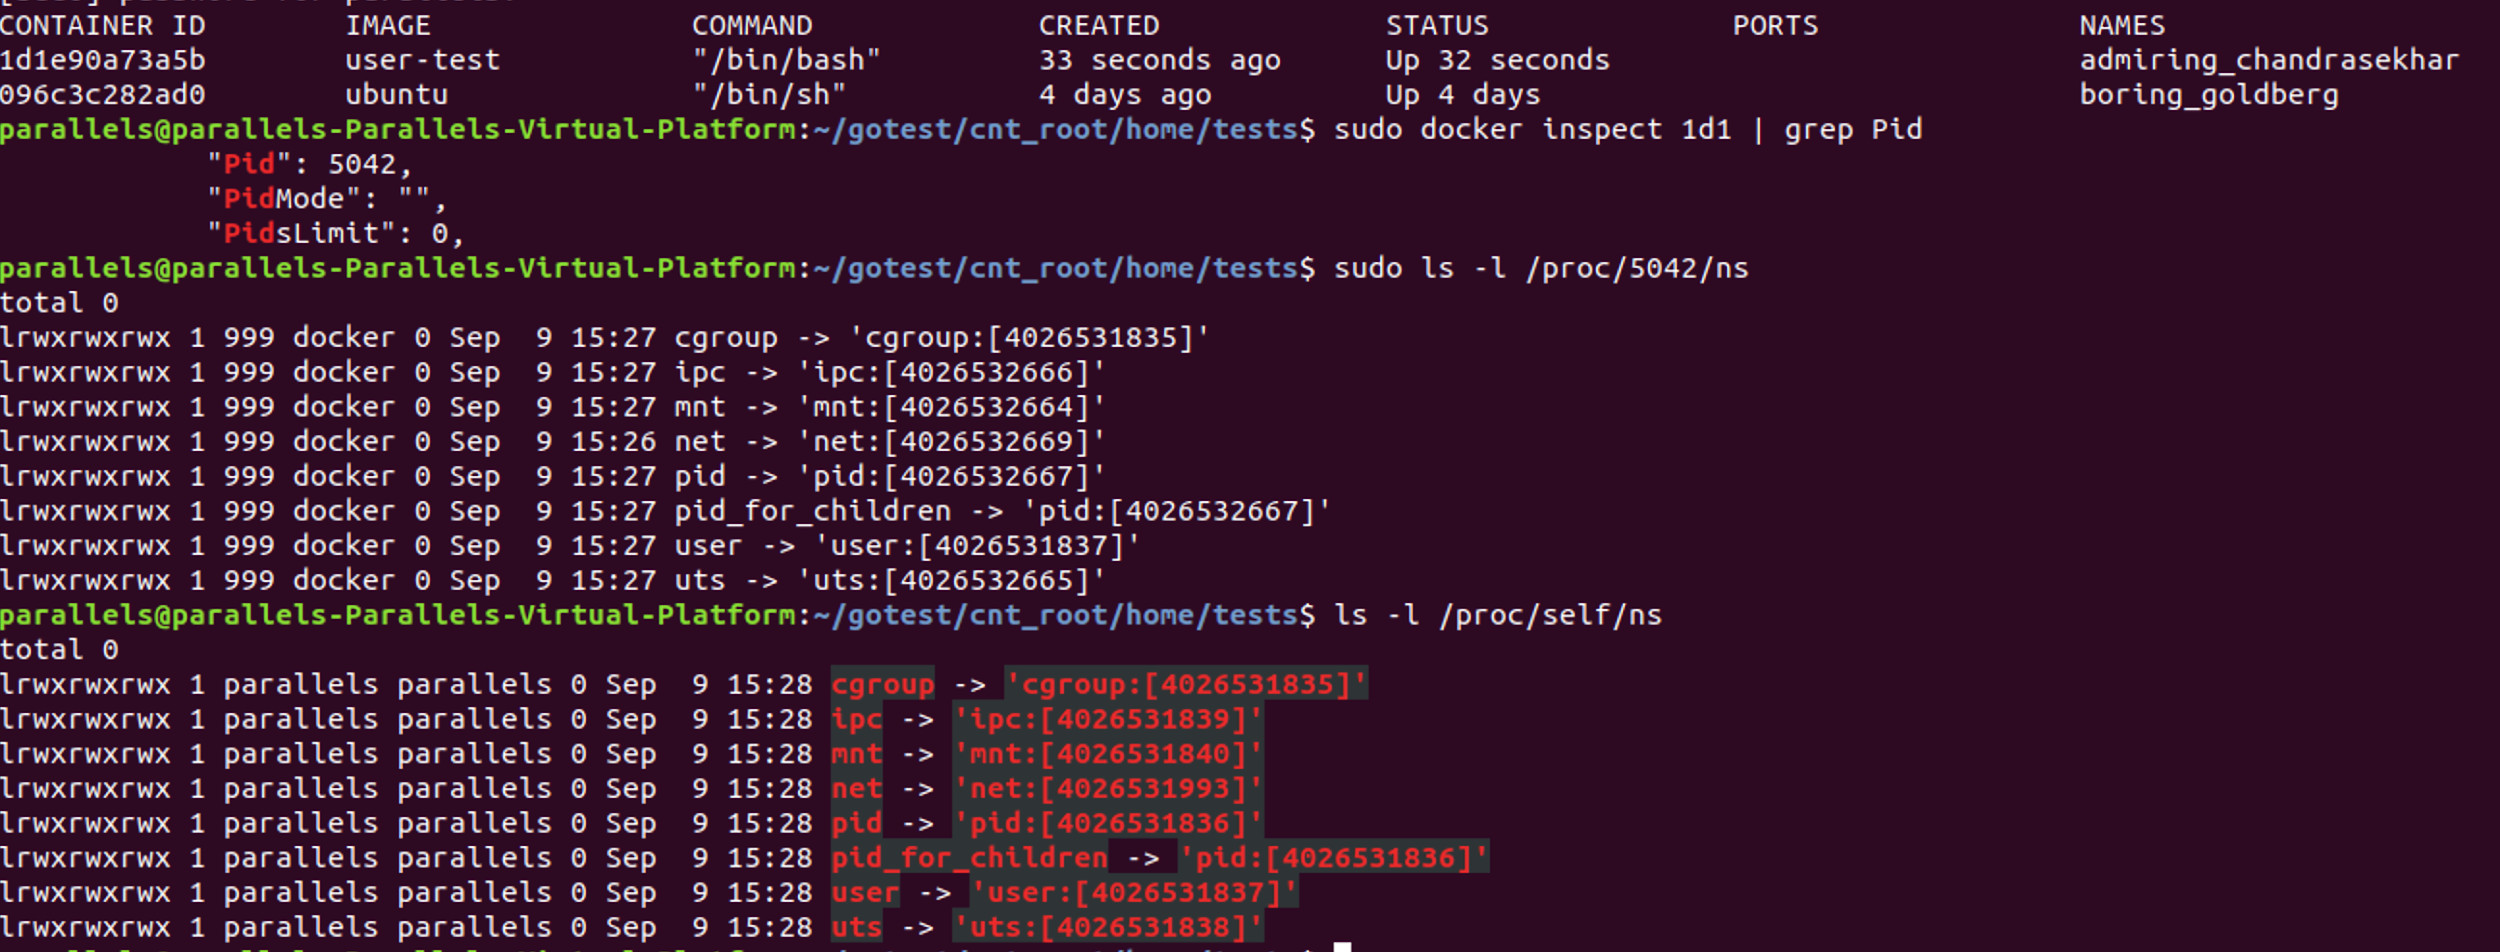Click the STATUS column header
The image size is (2500, 952).
tap(1436, 25)
